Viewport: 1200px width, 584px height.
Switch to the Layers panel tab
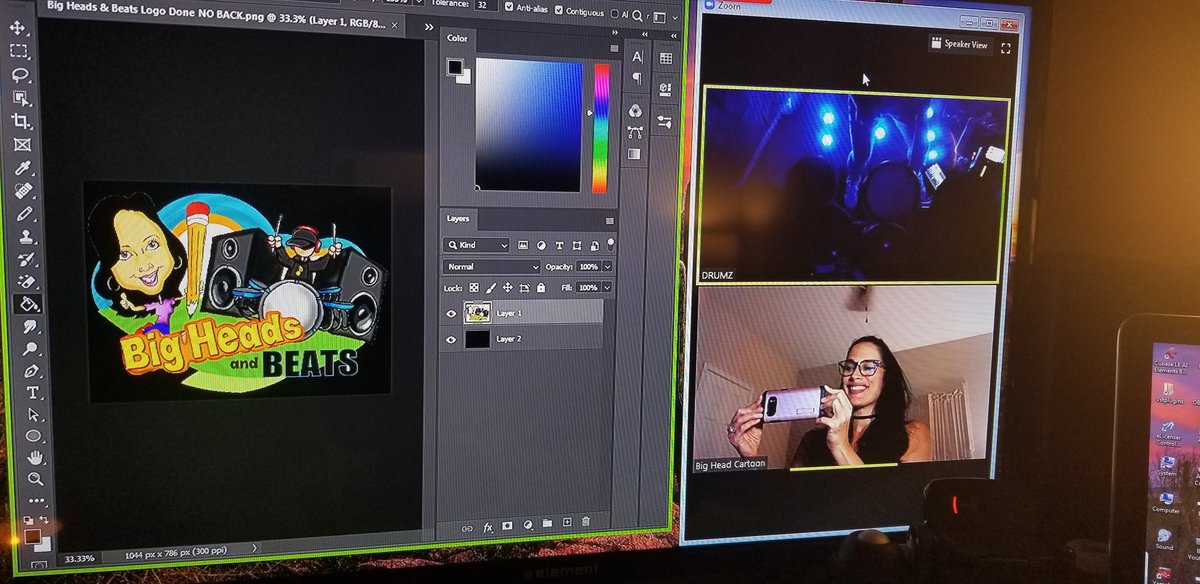(x=458, y=218)
